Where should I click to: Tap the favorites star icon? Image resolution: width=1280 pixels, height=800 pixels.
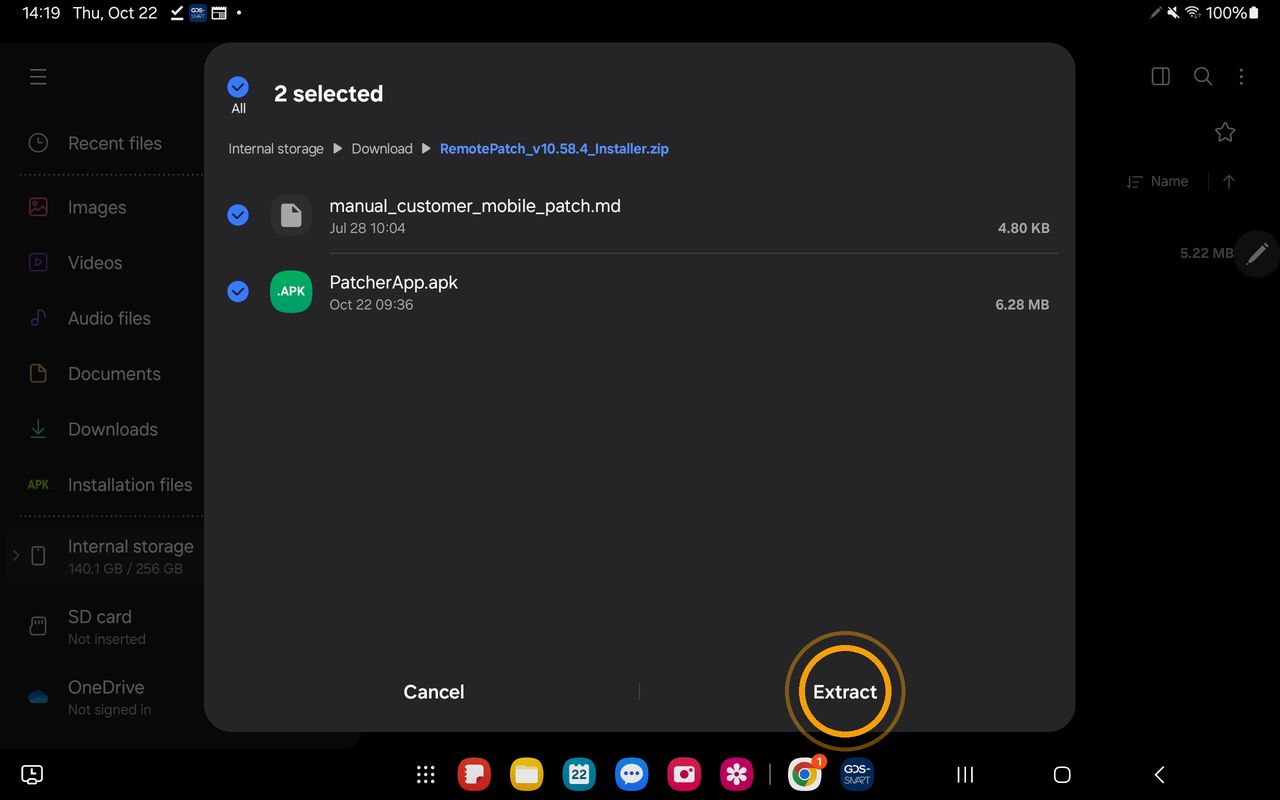[1225, 132]
